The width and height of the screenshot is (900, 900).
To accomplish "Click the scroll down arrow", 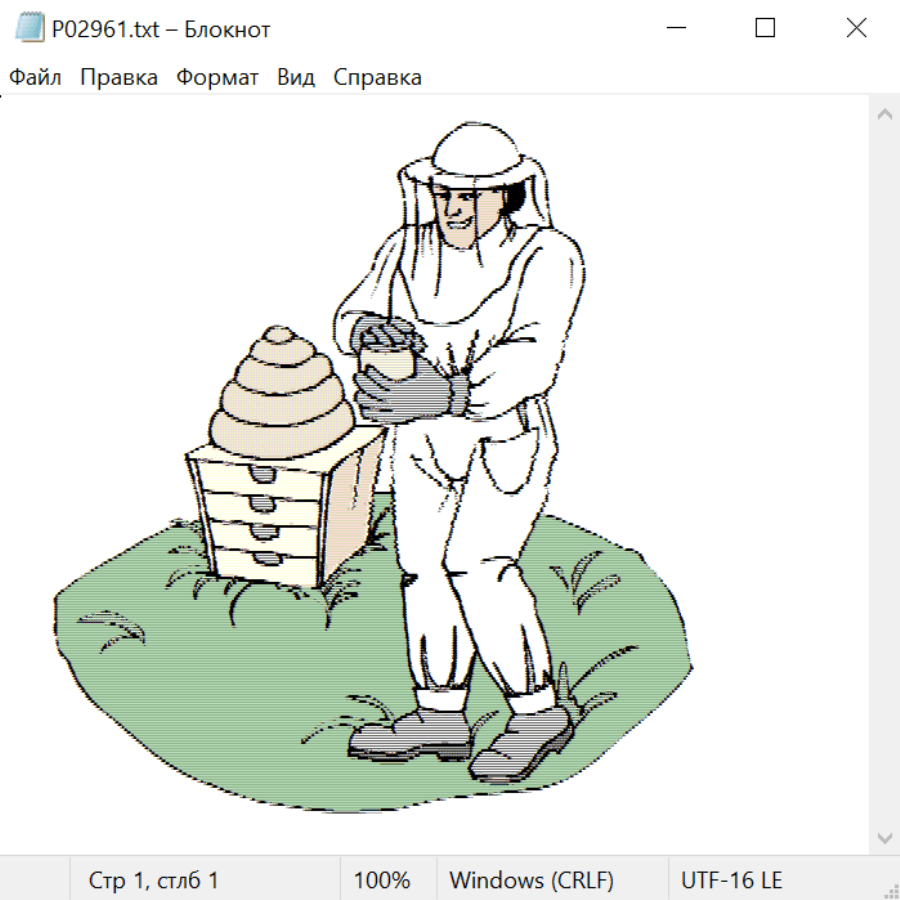I will click(884, 836).
